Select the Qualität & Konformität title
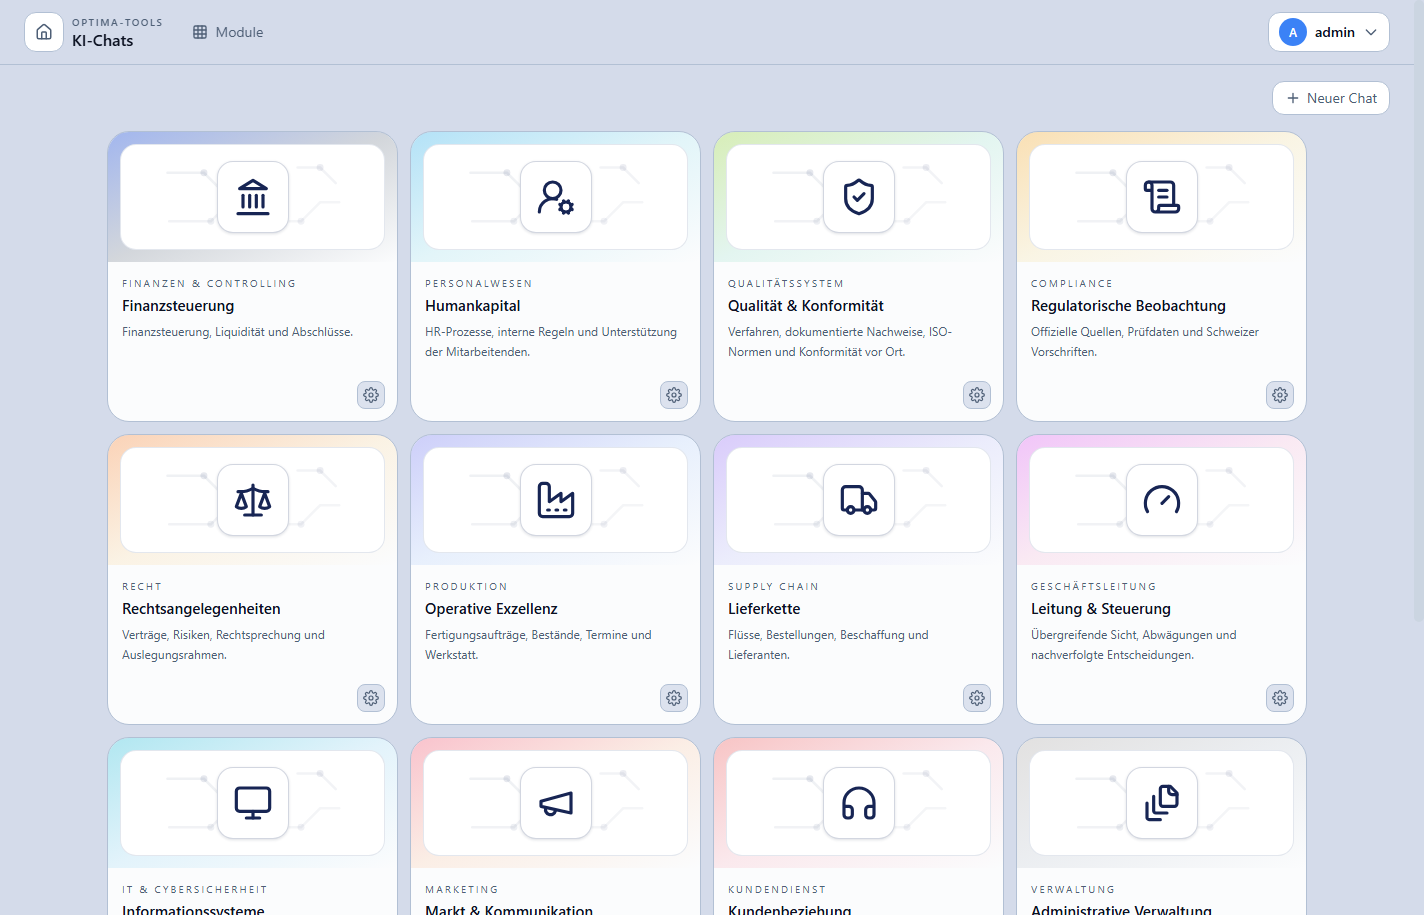This screenshot has height=915, width=1424. pos(806,306)
